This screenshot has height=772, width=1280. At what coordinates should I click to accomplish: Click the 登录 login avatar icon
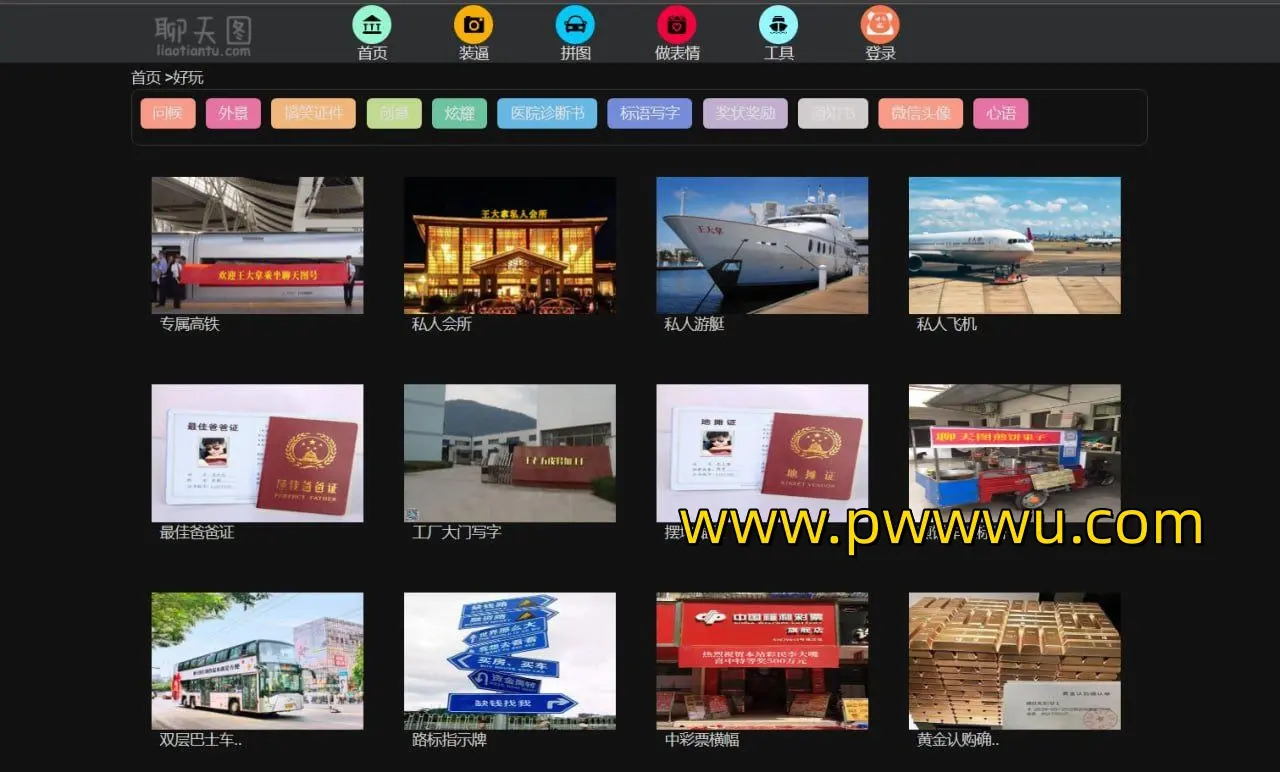880,25
